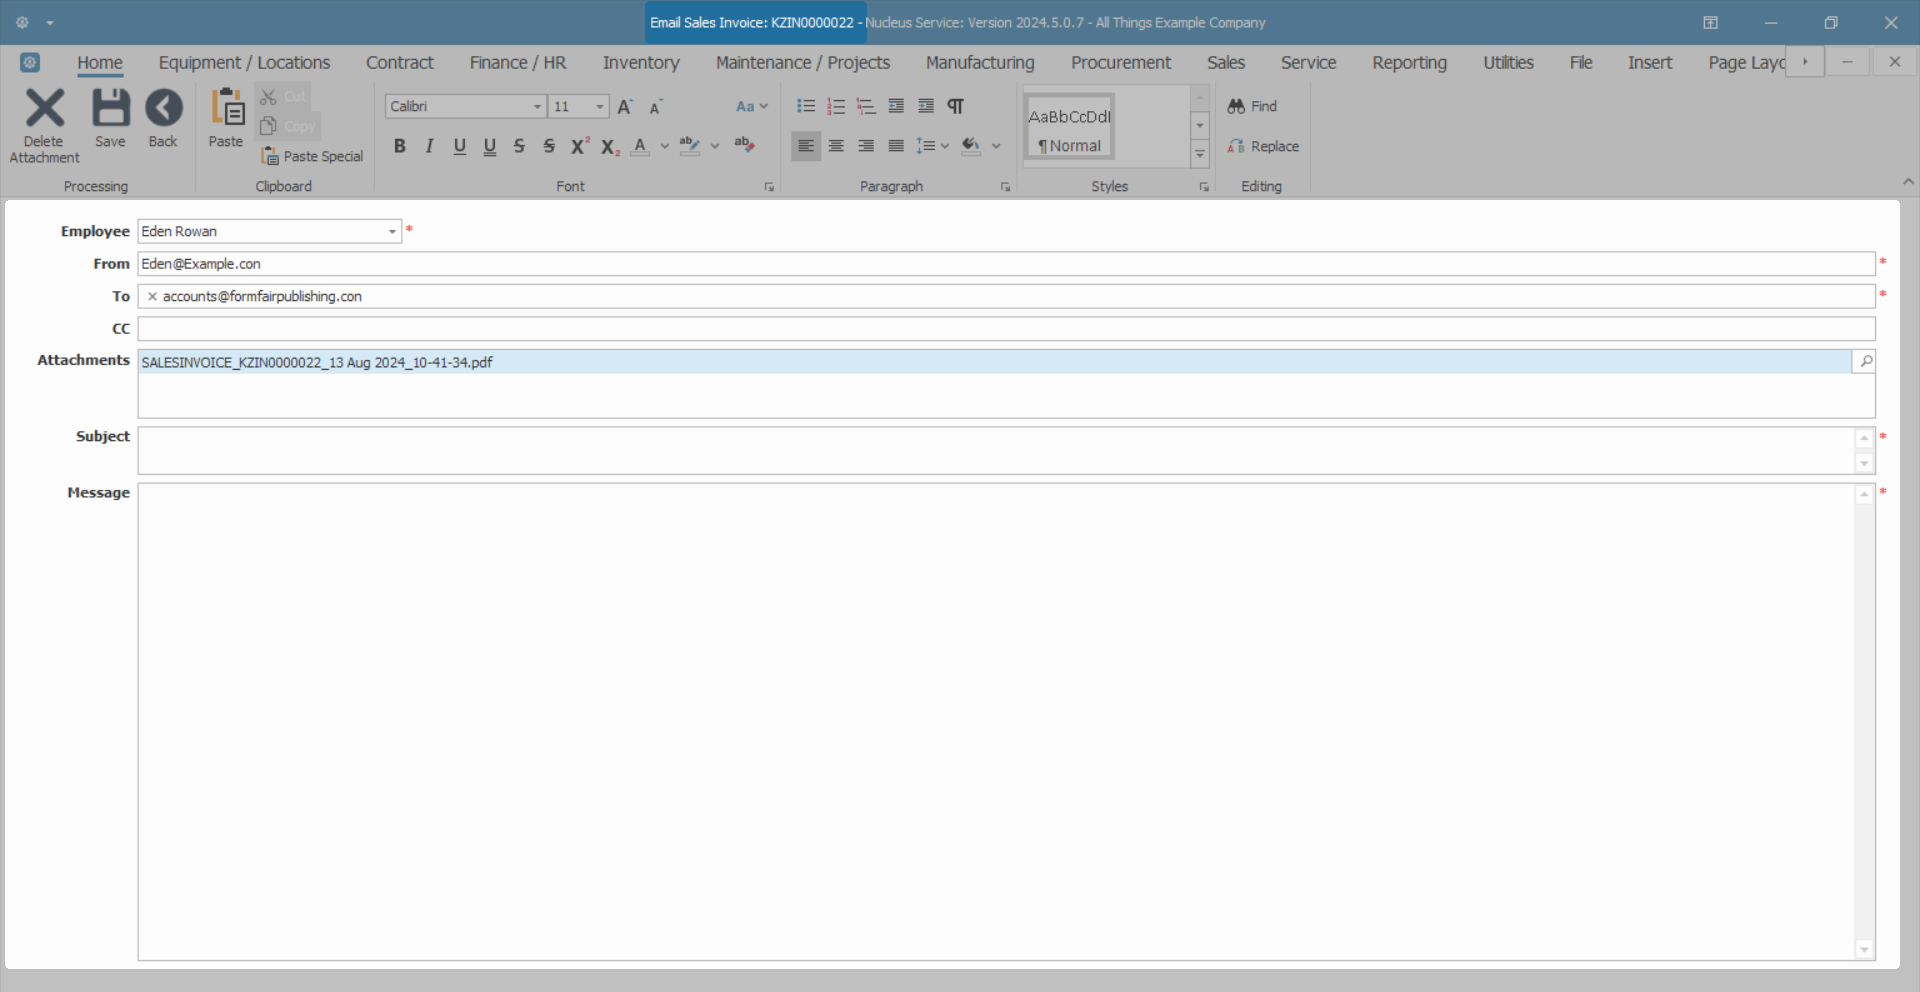Open the title bar quick access dropdown
The width and height of the screenshot is (1920, 992).
tap(49, 22)
